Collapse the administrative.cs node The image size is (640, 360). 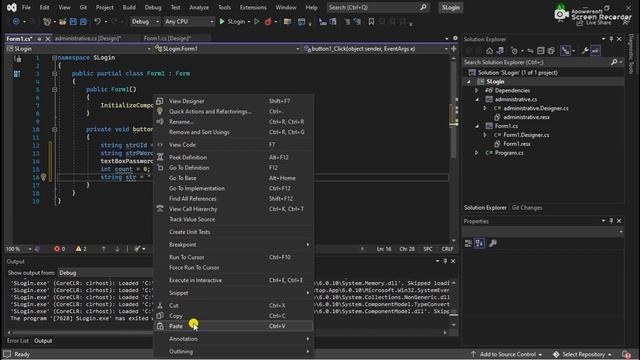coord(476,100)
